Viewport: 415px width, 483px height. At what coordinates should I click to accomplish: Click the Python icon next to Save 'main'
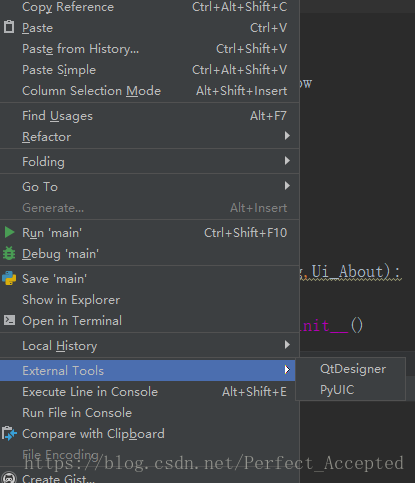pos(9,278)
